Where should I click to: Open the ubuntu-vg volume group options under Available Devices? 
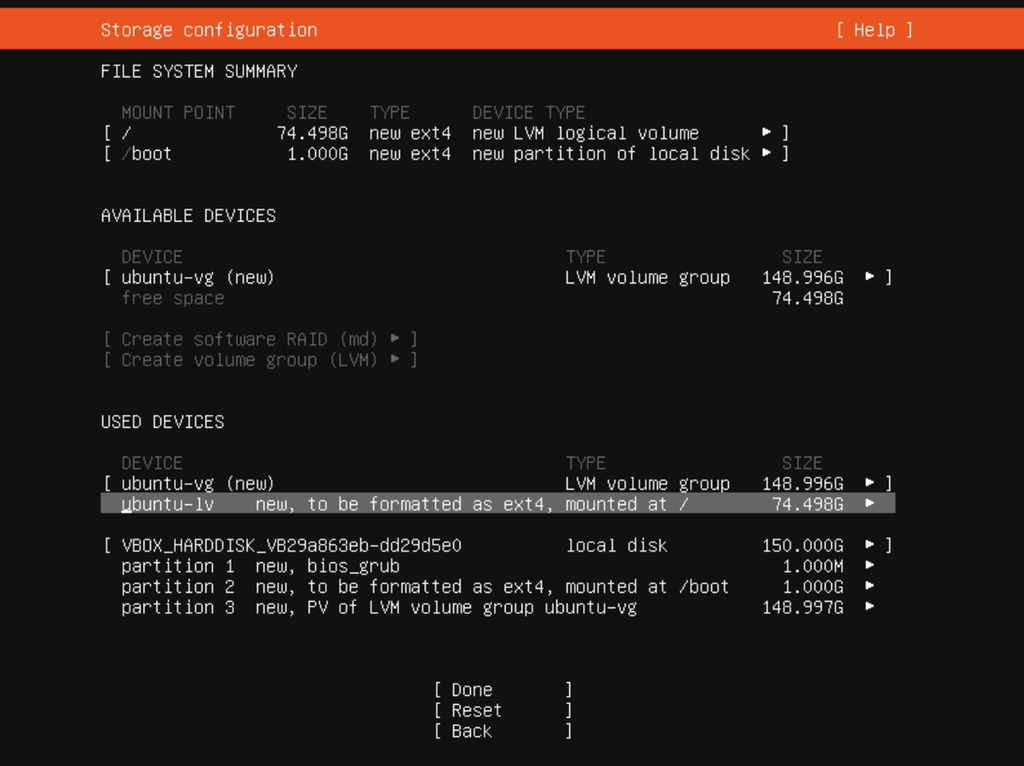click(x=872, y=277)
